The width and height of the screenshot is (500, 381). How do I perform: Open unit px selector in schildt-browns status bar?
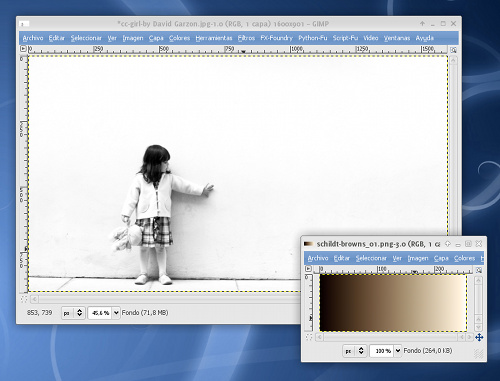tap(355, 351)
